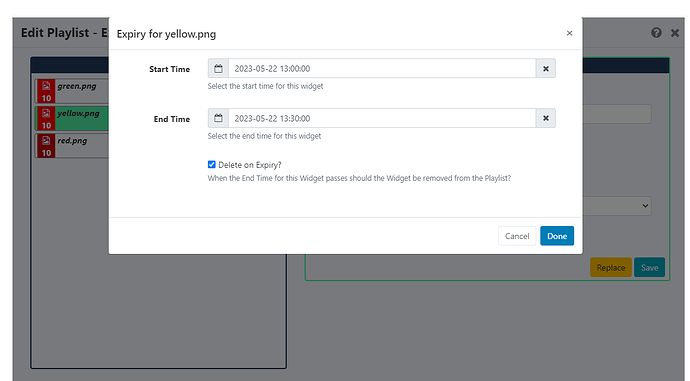Close the Expiry for yellow.png dialog
The width and height of the screenshot is (690, 381).
569,33
